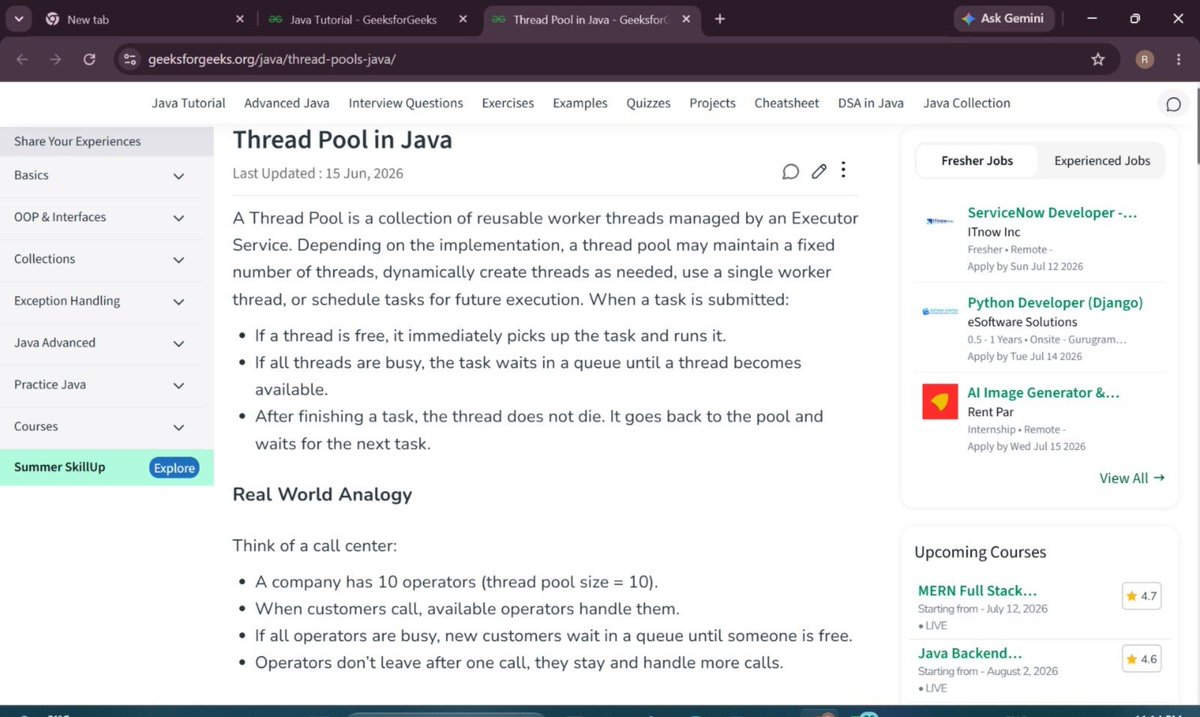Click the eSoftware Solutions company logo

(x=939, y=311)
